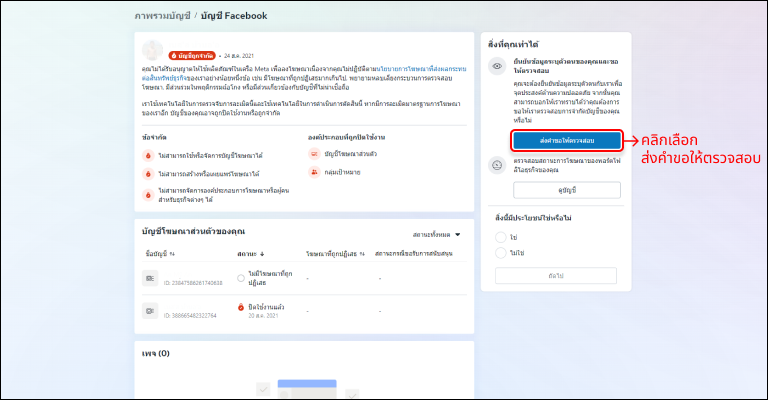This screenshot has height=400, width=768.
Task: Sort by โฆษณาที่ถูกปฏิเสธ column header
Action: [336, 254]
